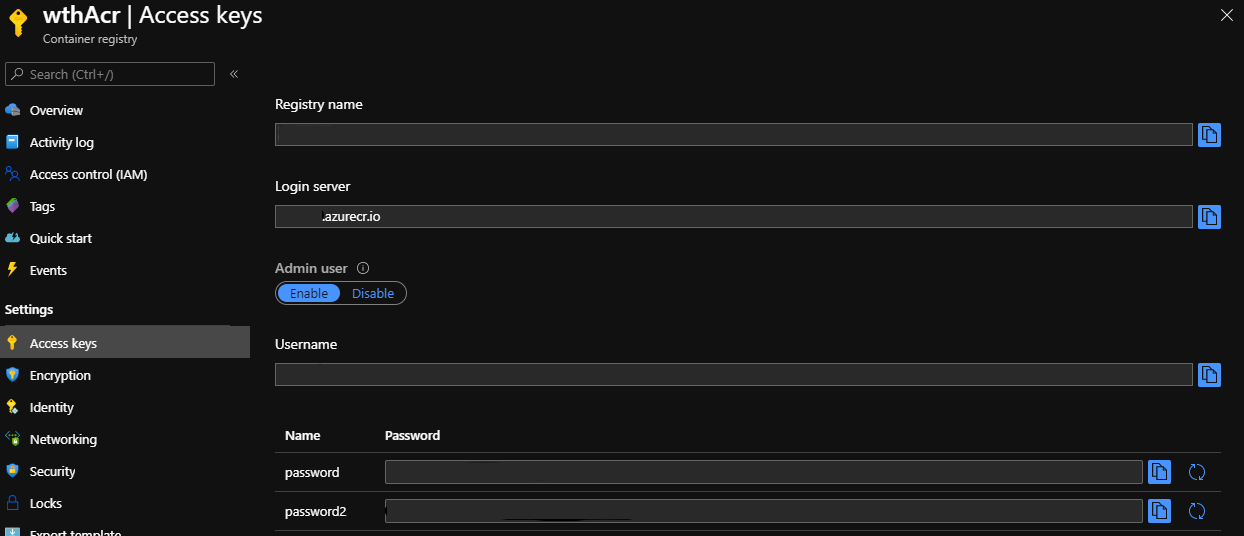The image size is (1244, 536).
Task: Copy the Login server address
Action: pyautogui.click(x=1209, y=216)
